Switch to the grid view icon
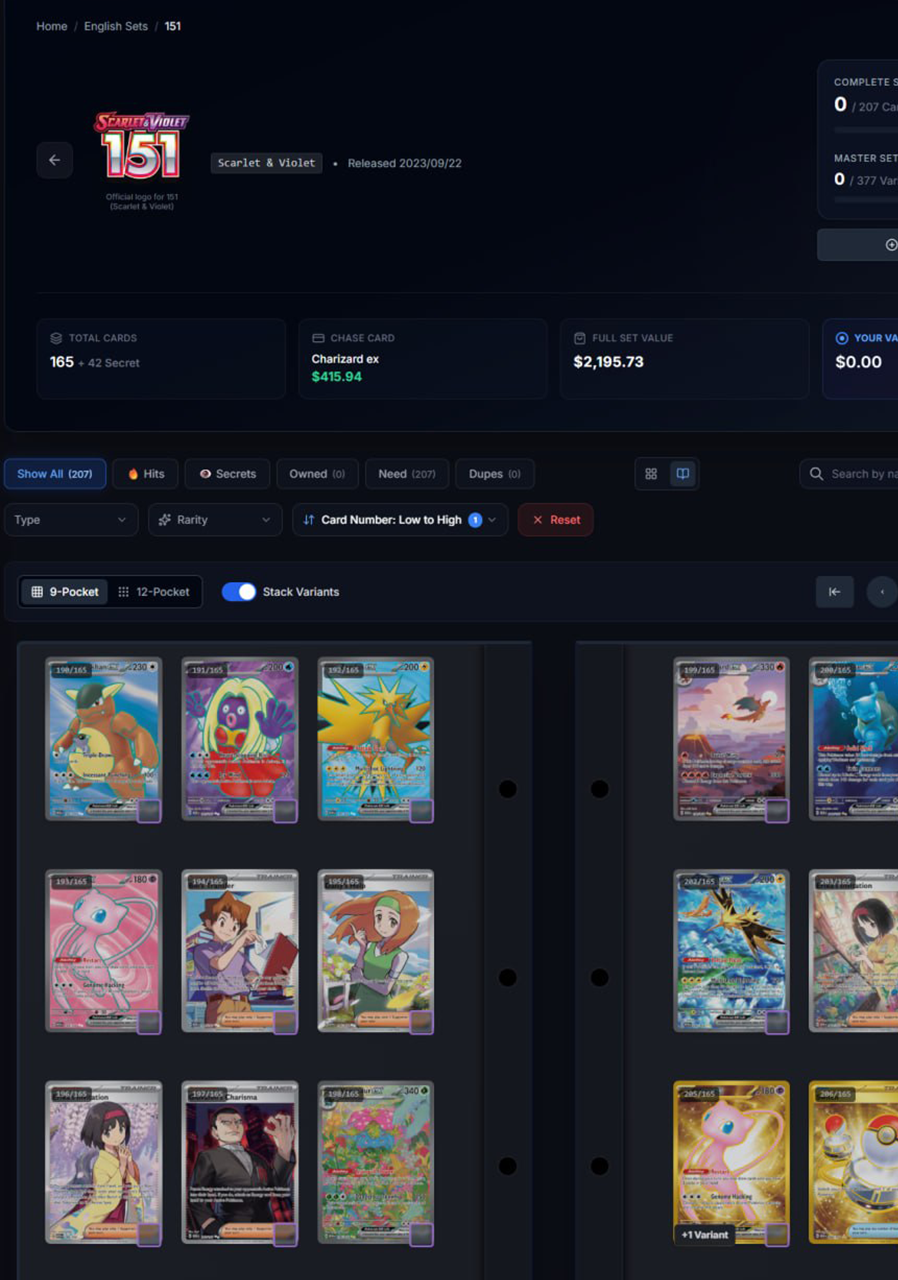This screenshot has height=1280, width=898. pyautogui.click(x=651, y=474)
